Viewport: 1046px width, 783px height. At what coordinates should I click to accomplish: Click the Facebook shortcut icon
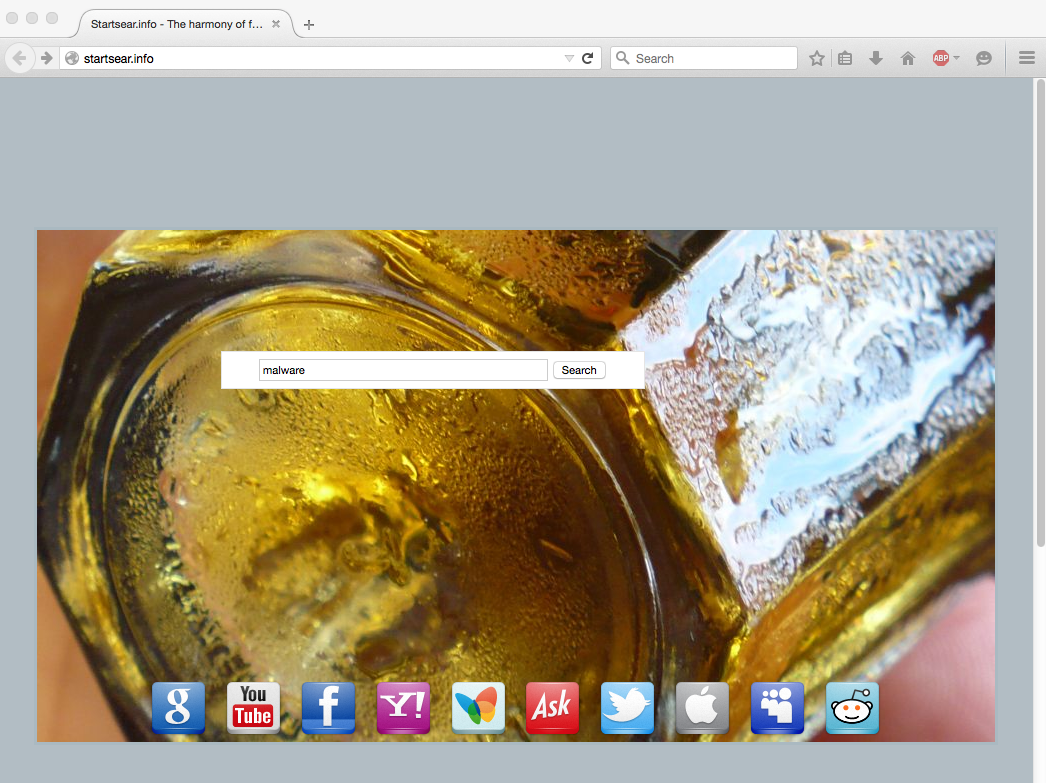click(328, 708)
